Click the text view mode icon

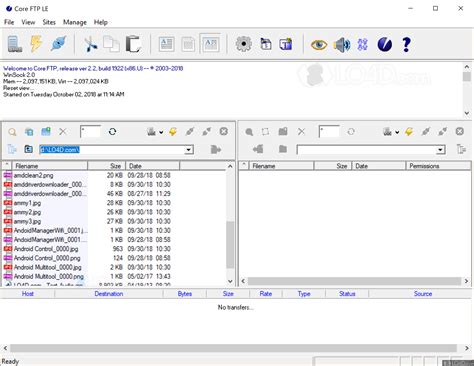tap(167, 44)
